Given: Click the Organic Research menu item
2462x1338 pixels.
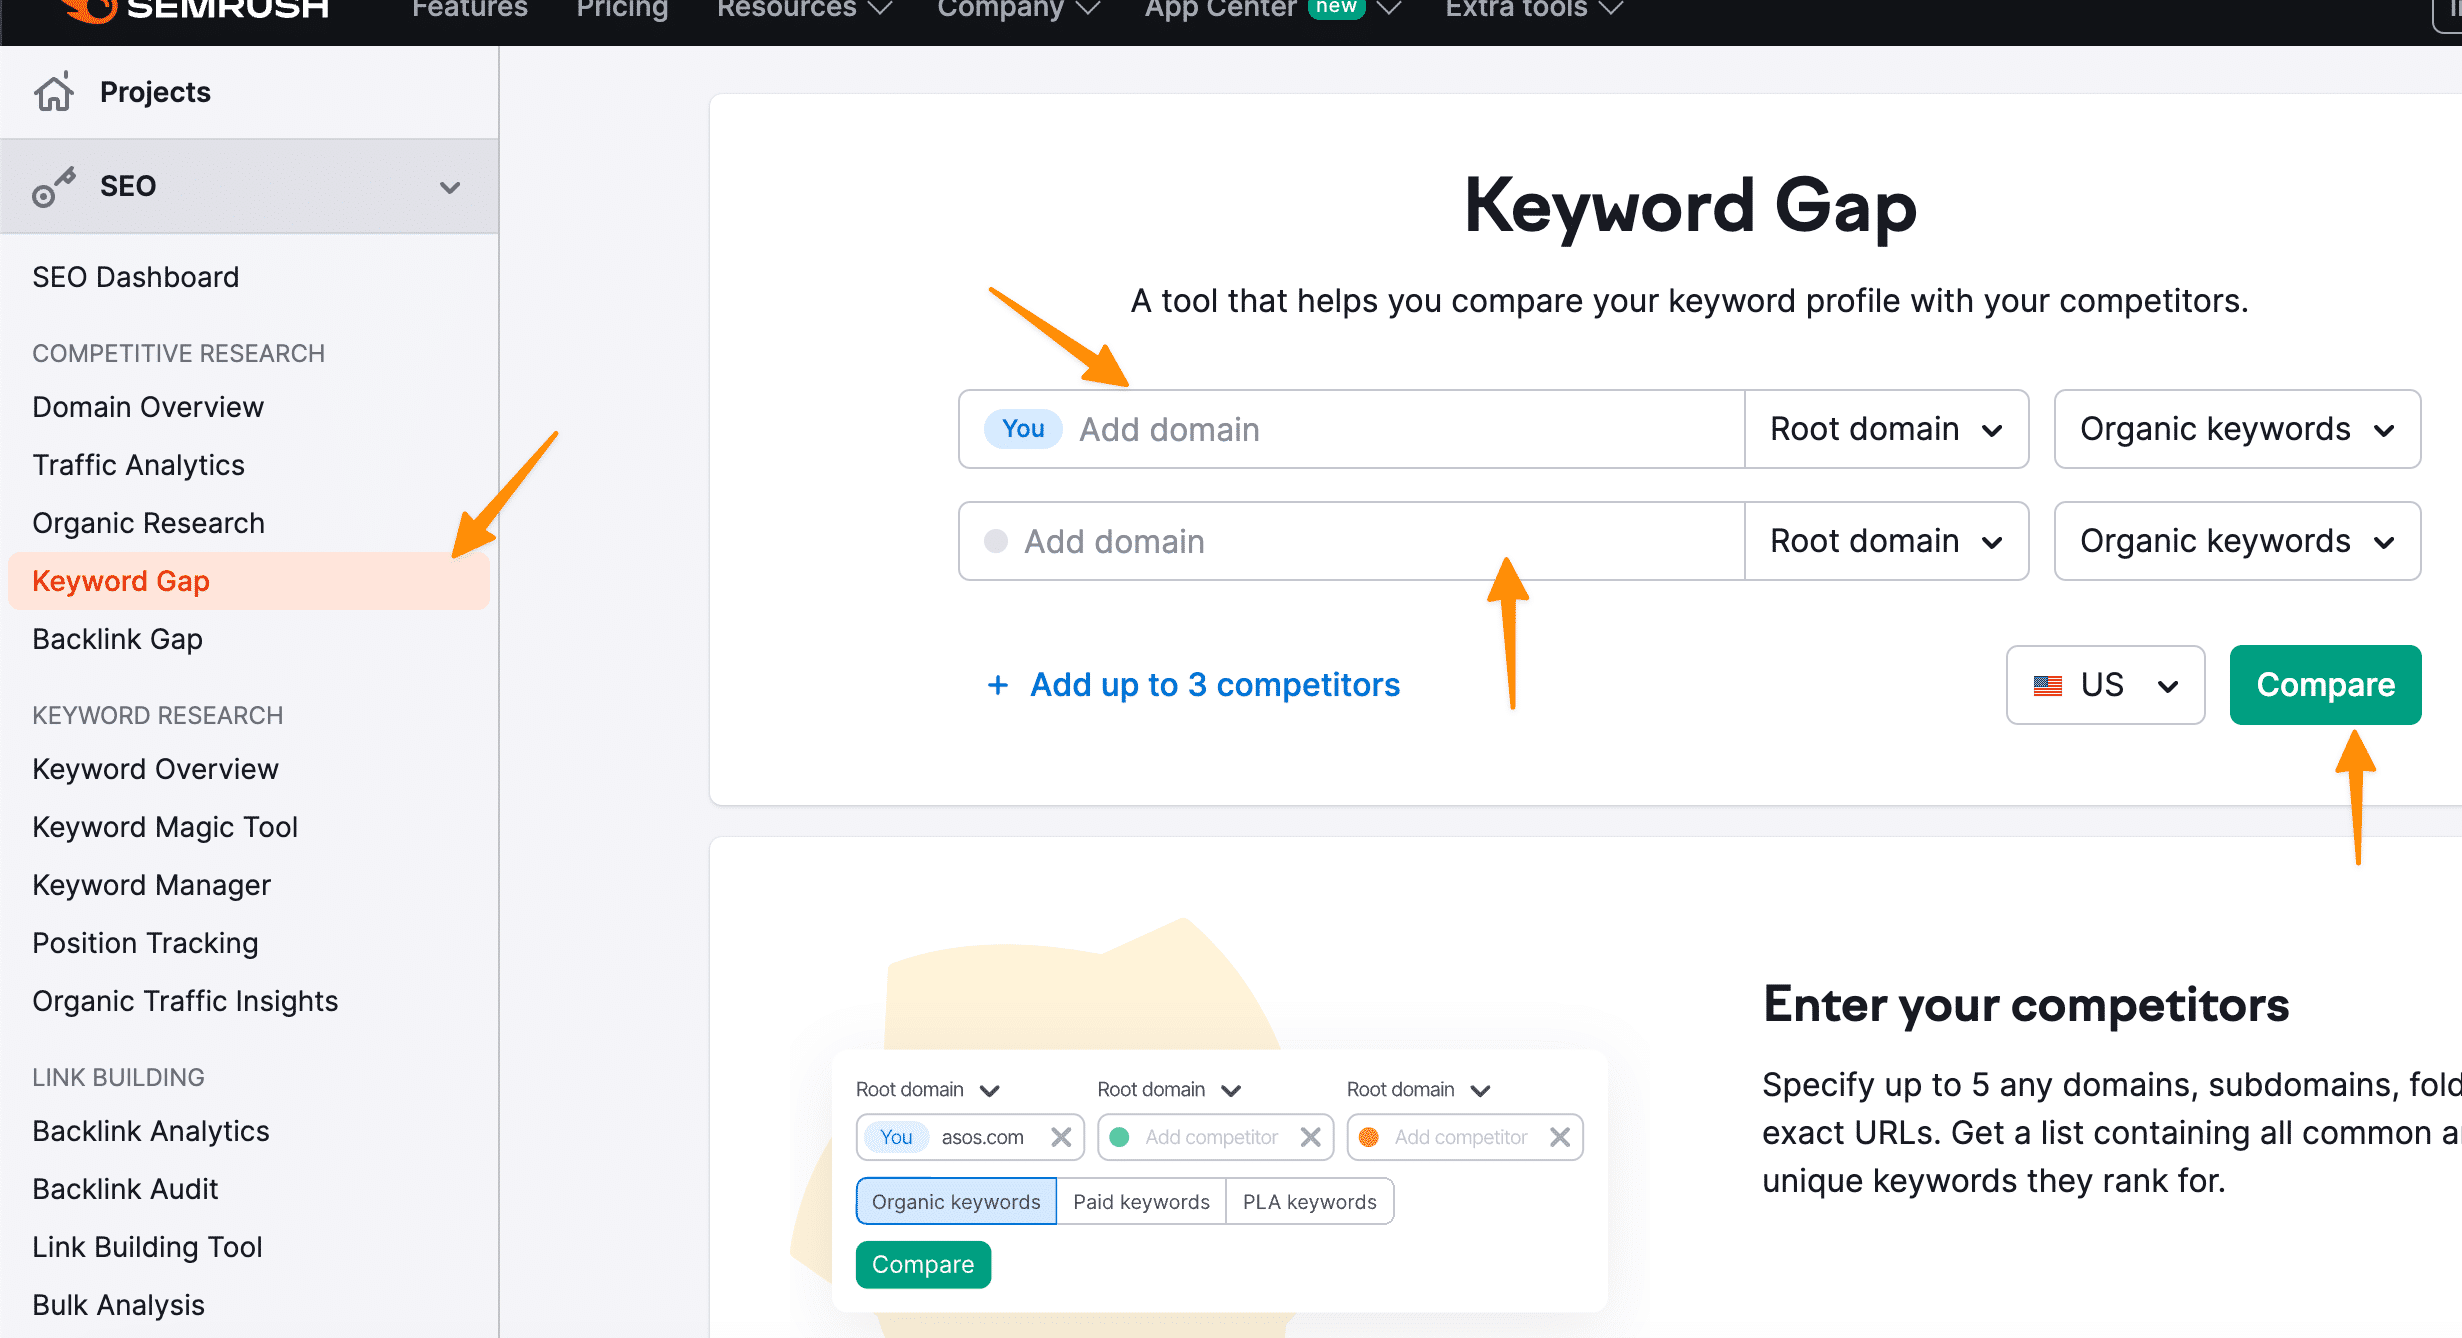Looking at the screenshot, I should point(148,522).
